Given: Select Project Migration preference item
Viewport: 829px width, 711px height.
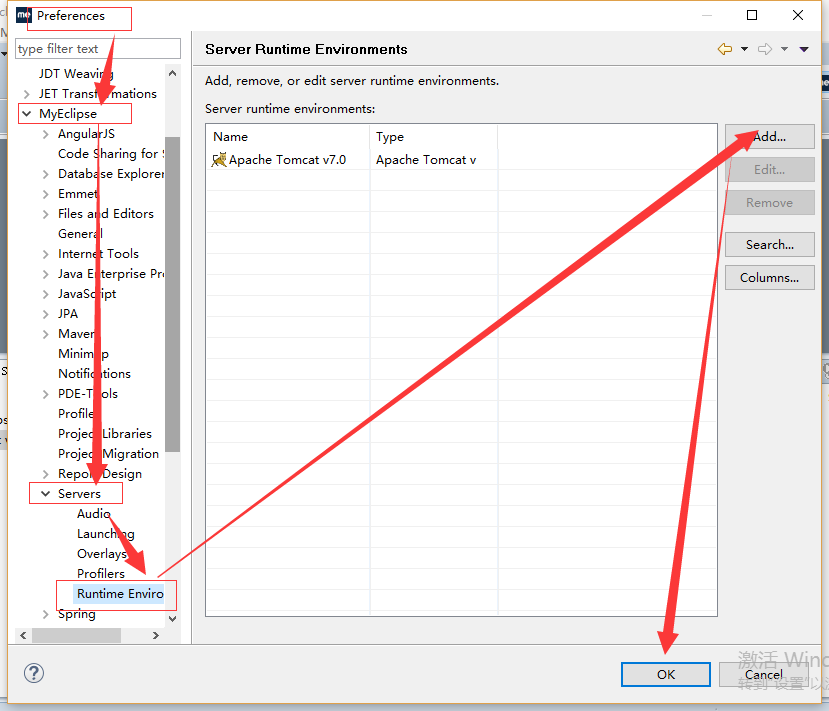Looking at the screenshot, I should [108, 454].
